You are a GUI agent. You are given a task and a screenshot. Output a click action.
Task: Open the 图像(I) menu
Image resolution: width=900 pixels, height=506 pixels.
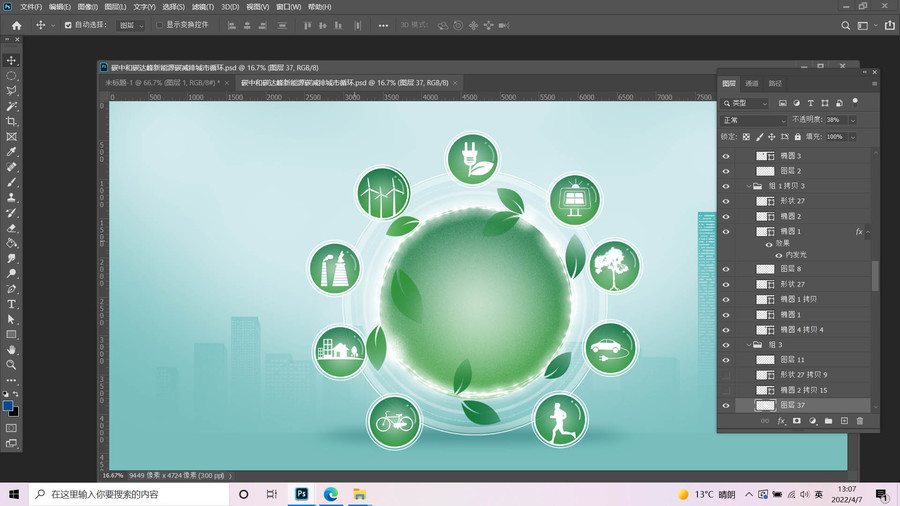(x=87, y=7)
